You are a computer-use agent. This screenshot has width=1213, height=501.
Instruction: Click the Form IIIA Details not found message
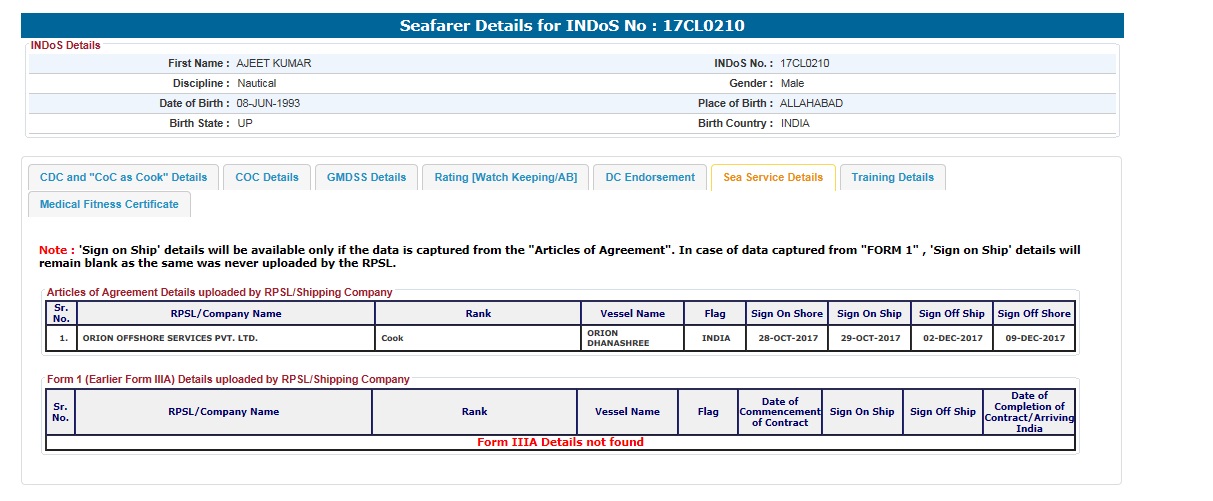(560, 442)
